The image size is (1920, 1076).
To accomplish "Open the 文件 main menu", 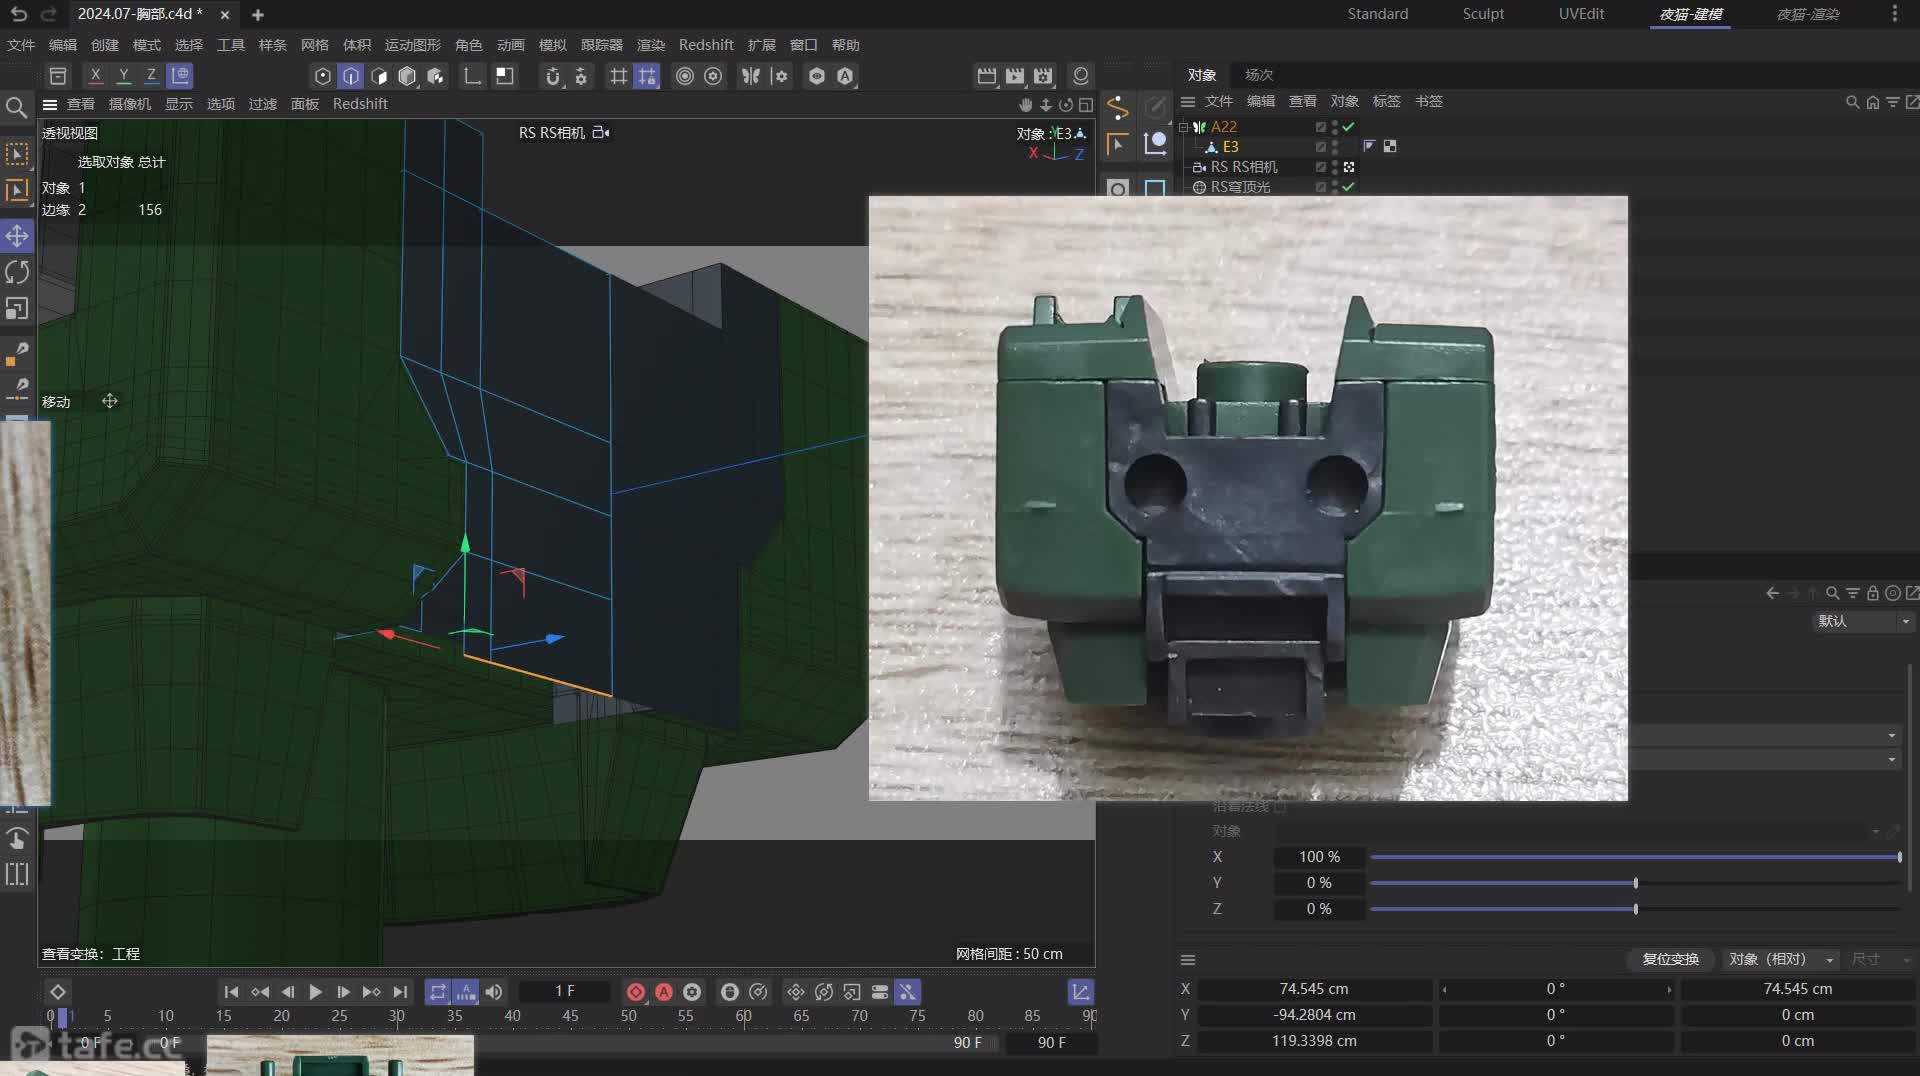I will 20,45.
